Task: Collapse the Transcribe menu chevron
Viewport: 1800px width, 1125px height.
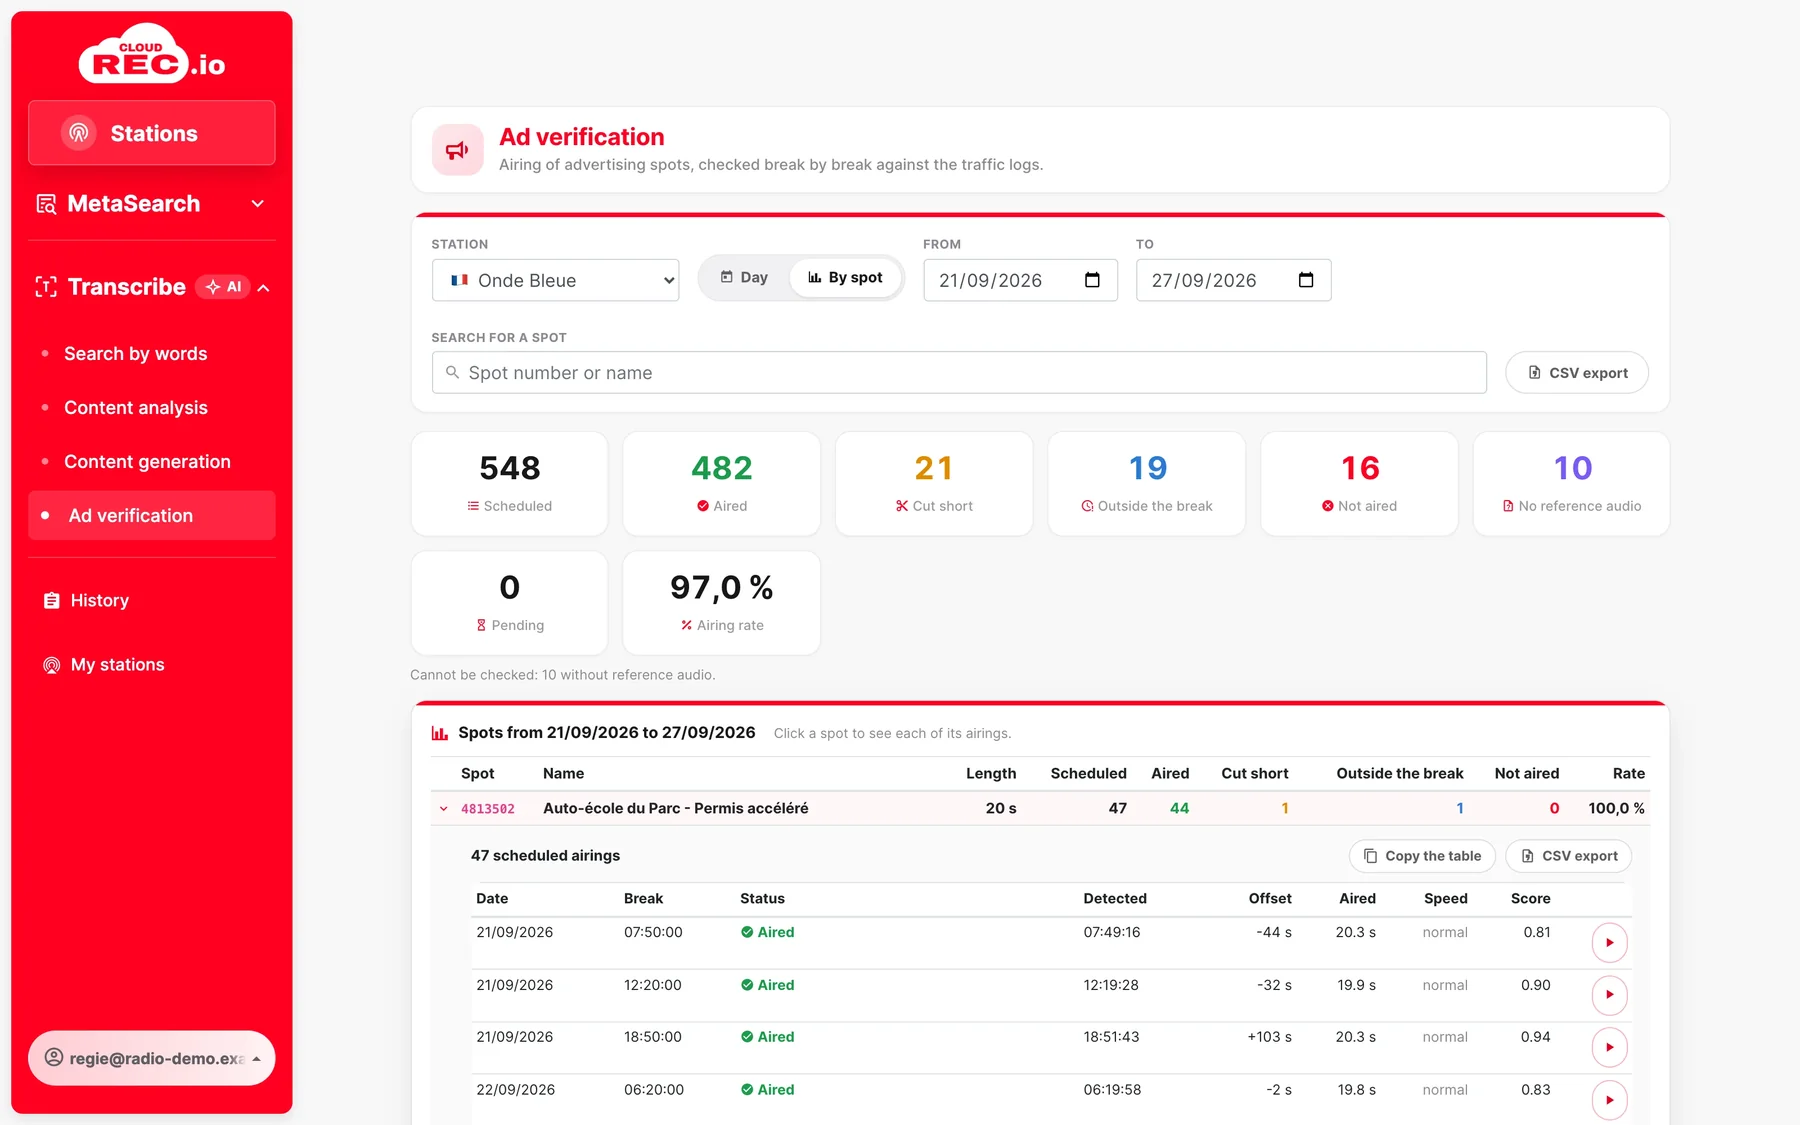Action: 264,288
